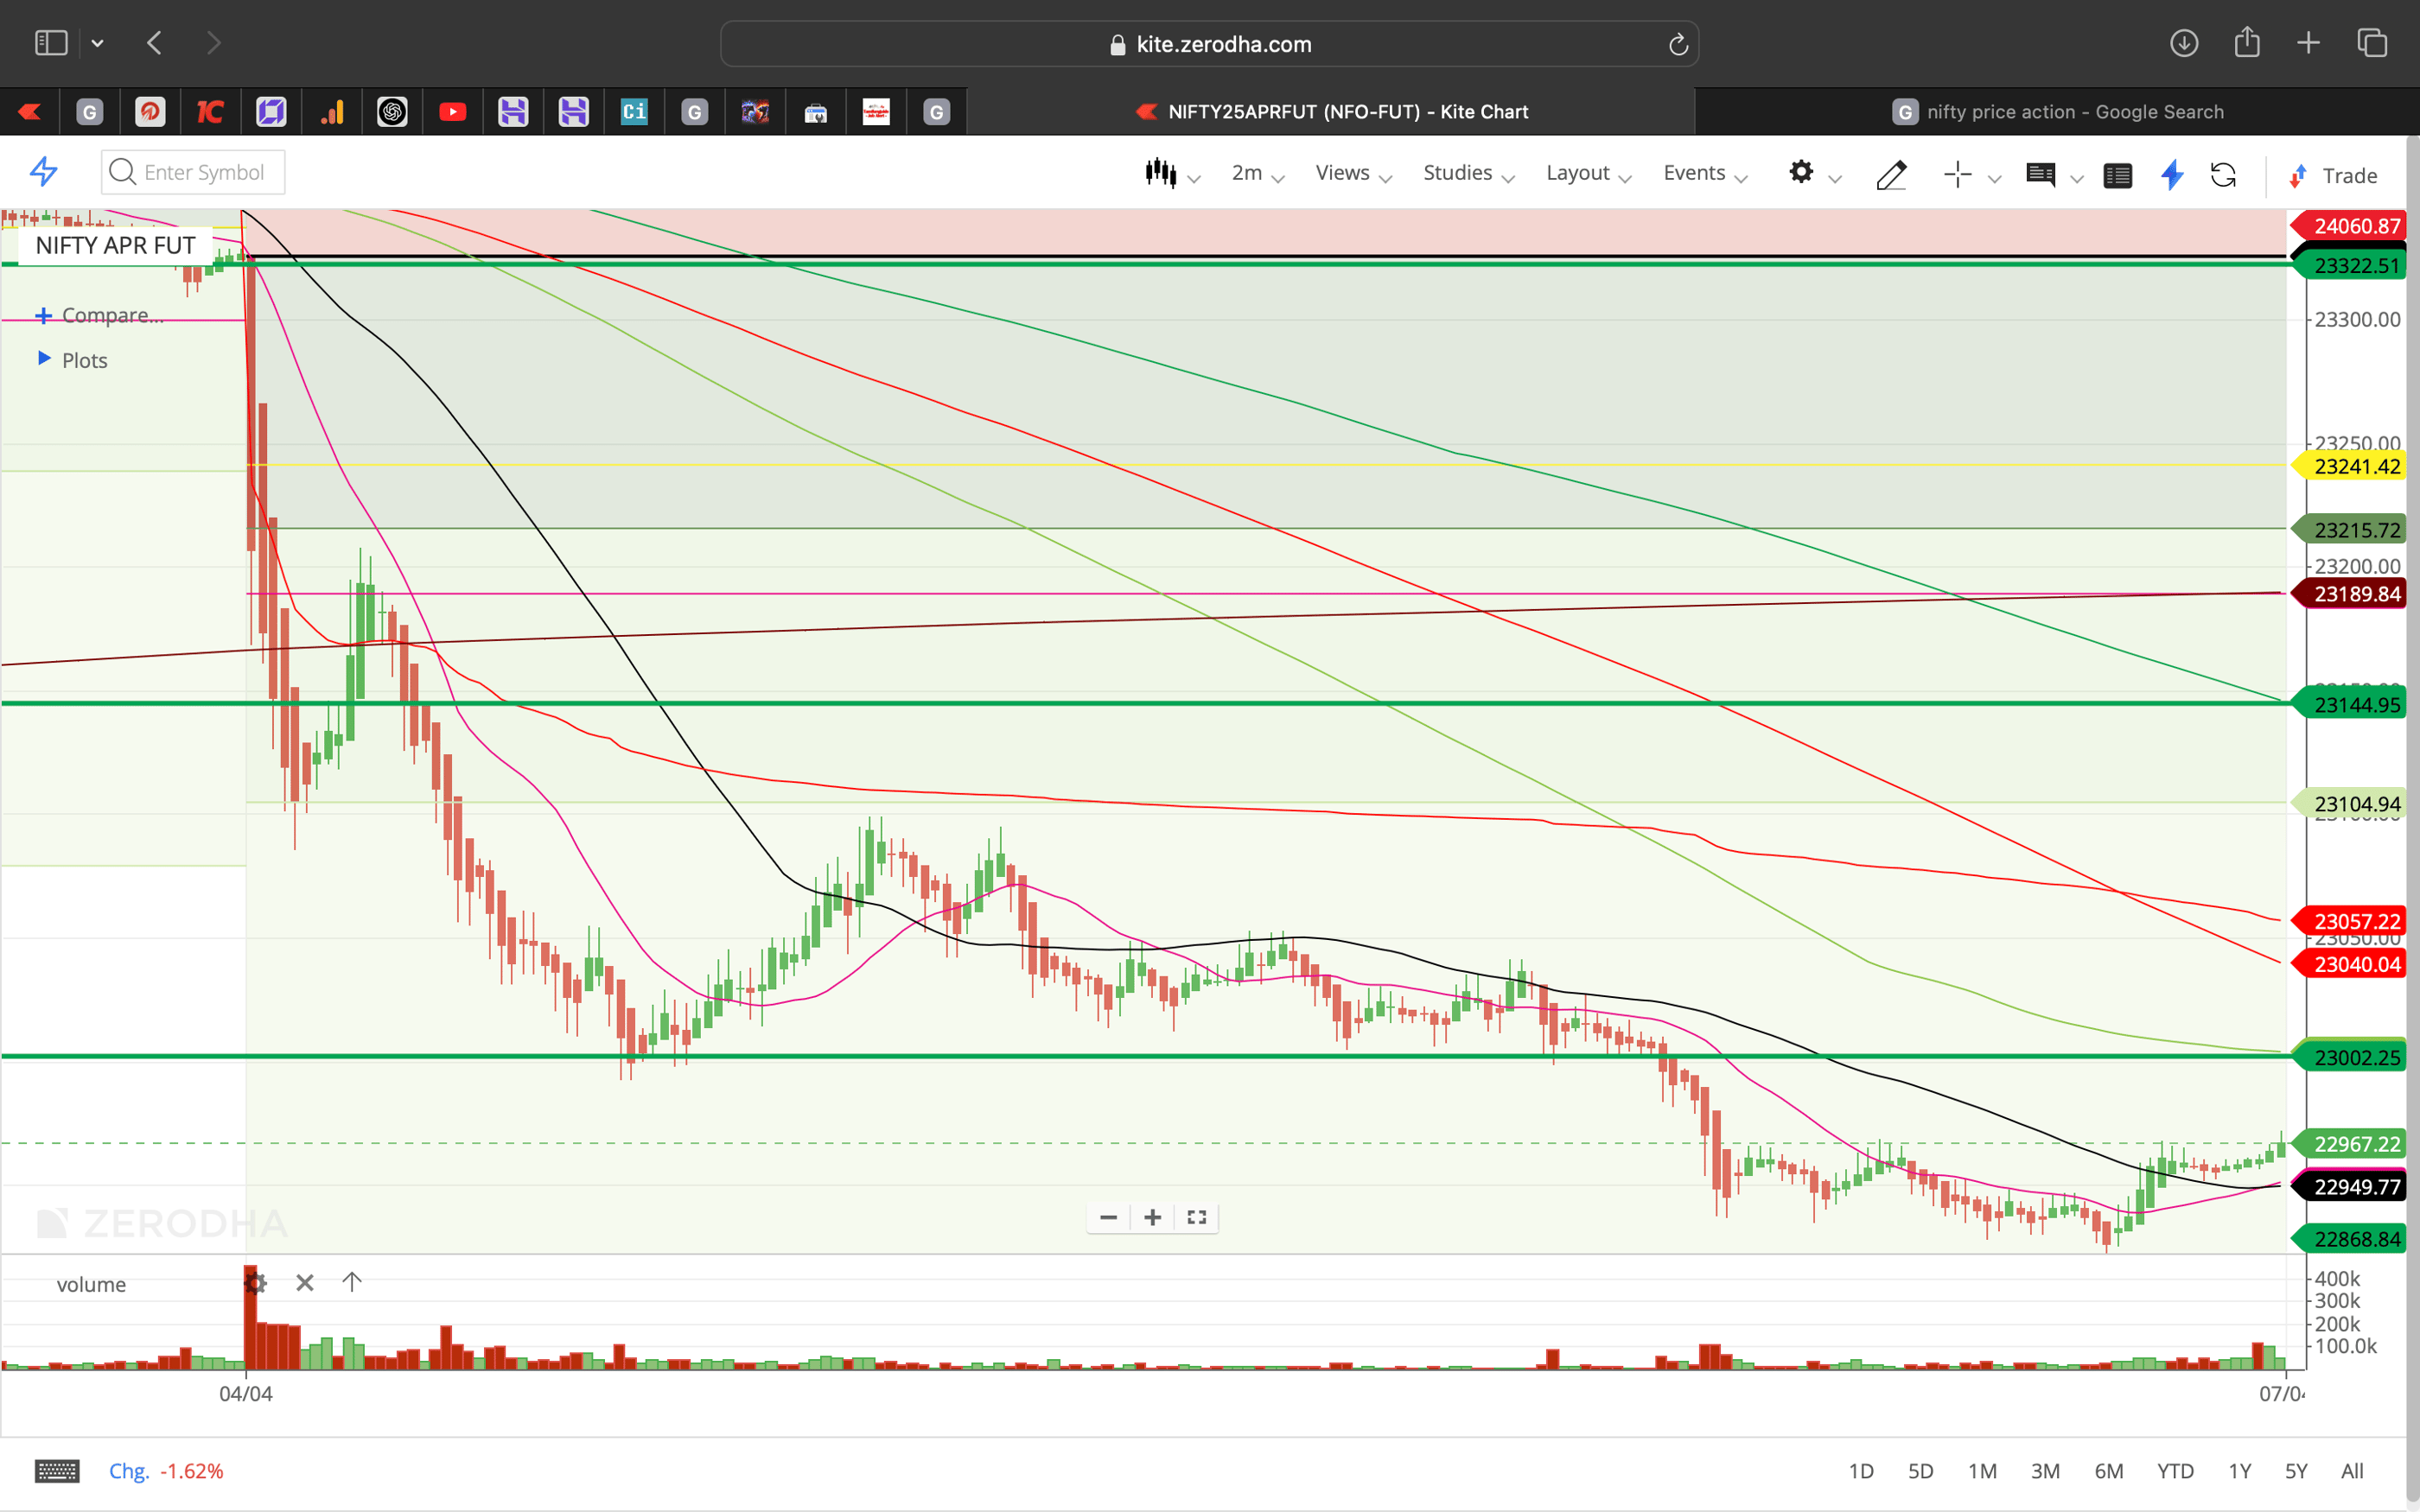2420x1512 pixels.
Task: Activate the crosshair tool
Action: [x=1958, y=174]
